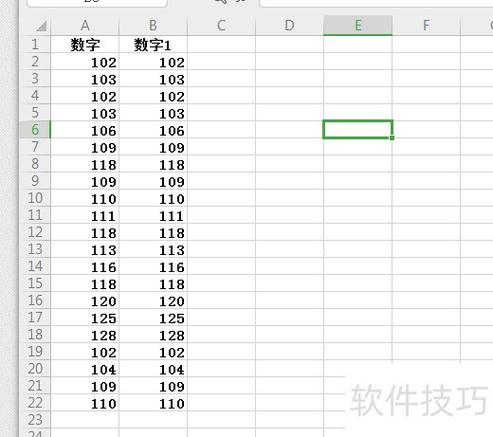Select row 19 header
The height and width of the screenshot is (437, 493).
(x=35, y=351)
